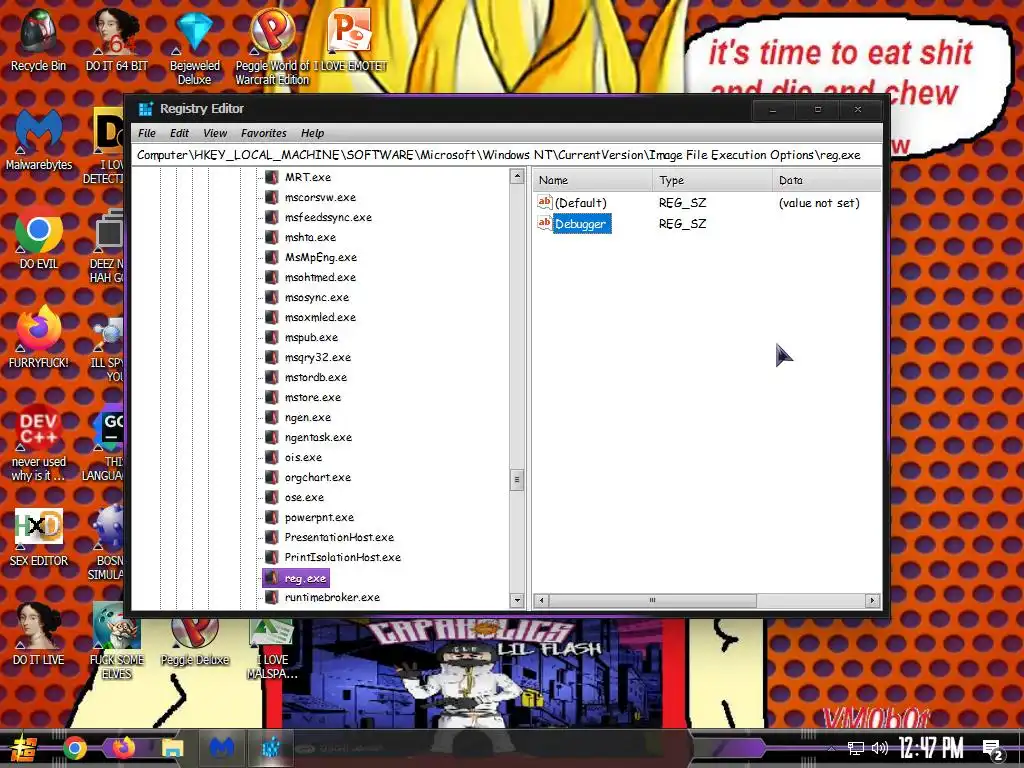Select the reg.exe key

305,578
